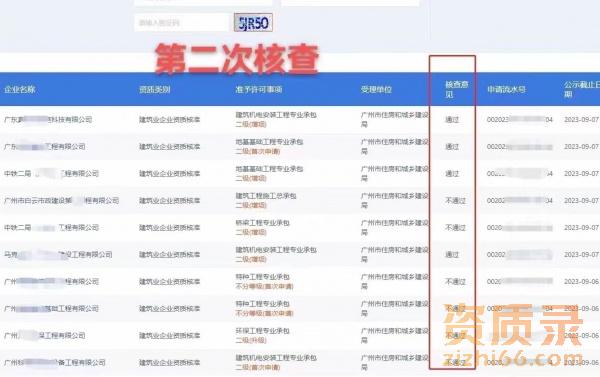Click the 核查意见 column header
Viewport: 600px width, 377px height.
coord(457,89)
